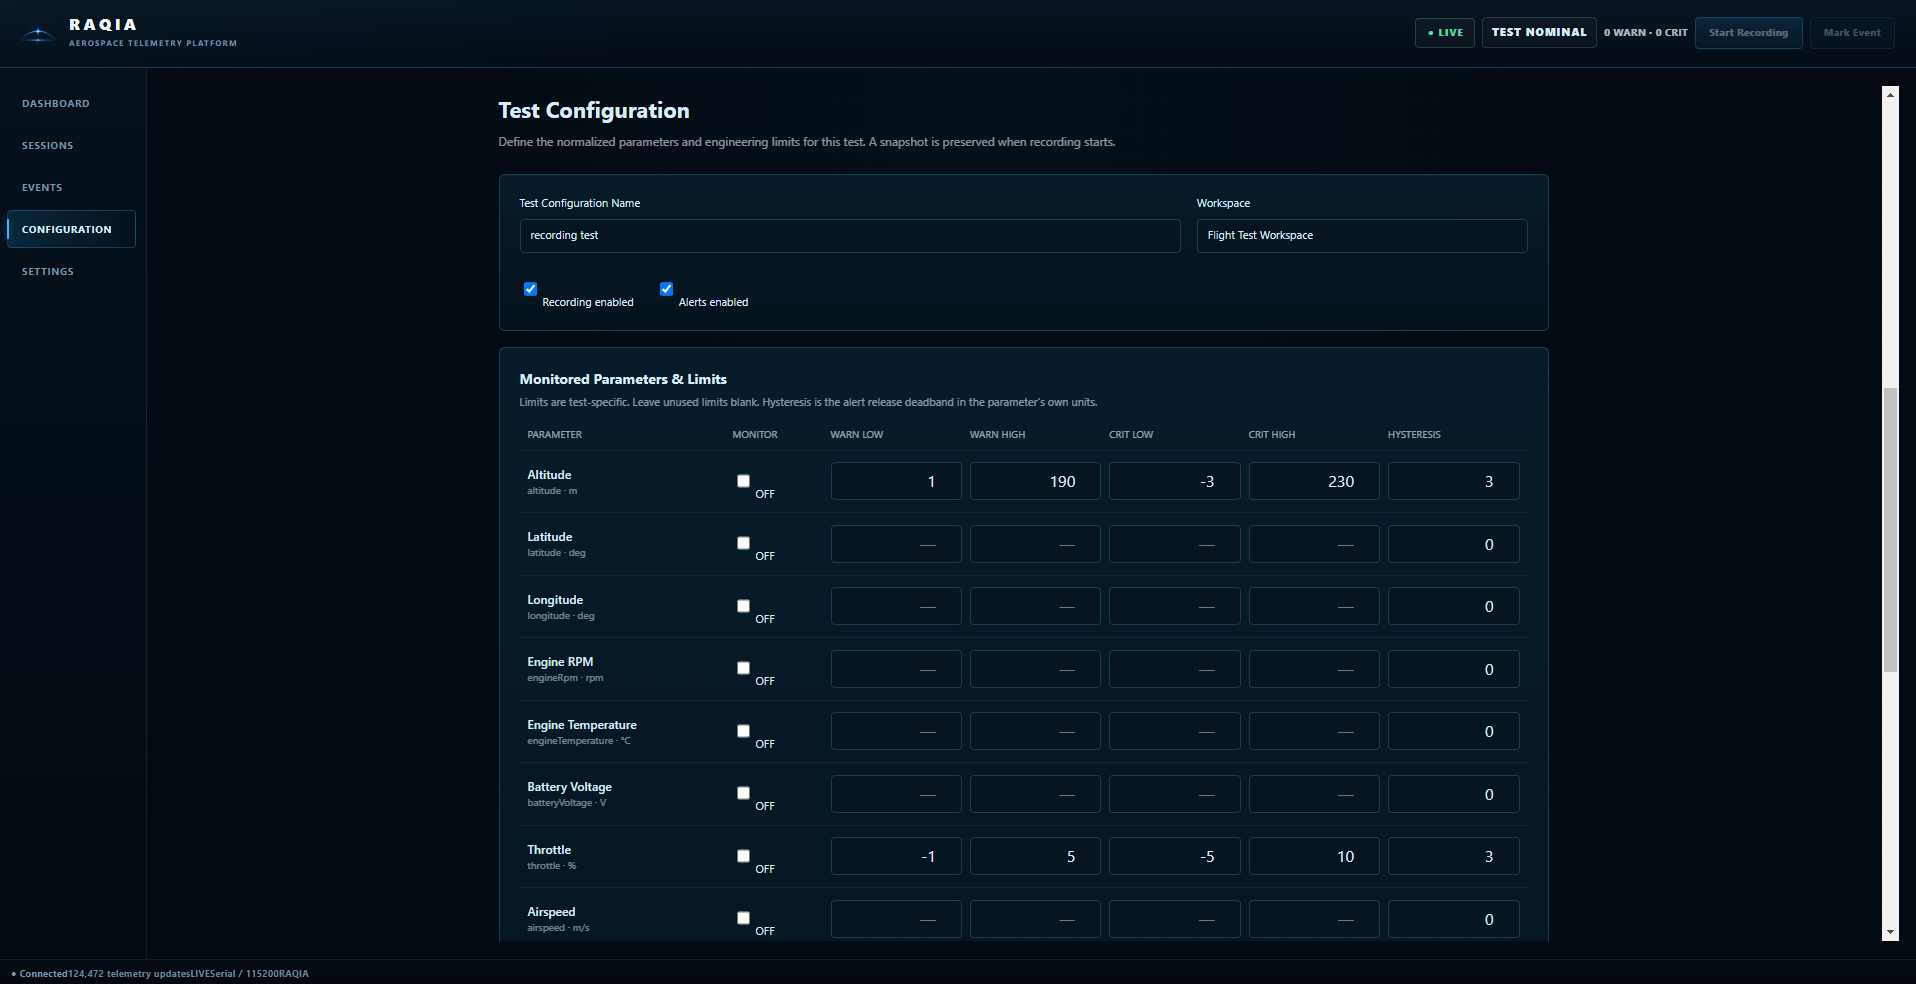This screenshot has width=1916, height=984.
Task: Enable monitoring for Latitude
Action: [743, 543]
